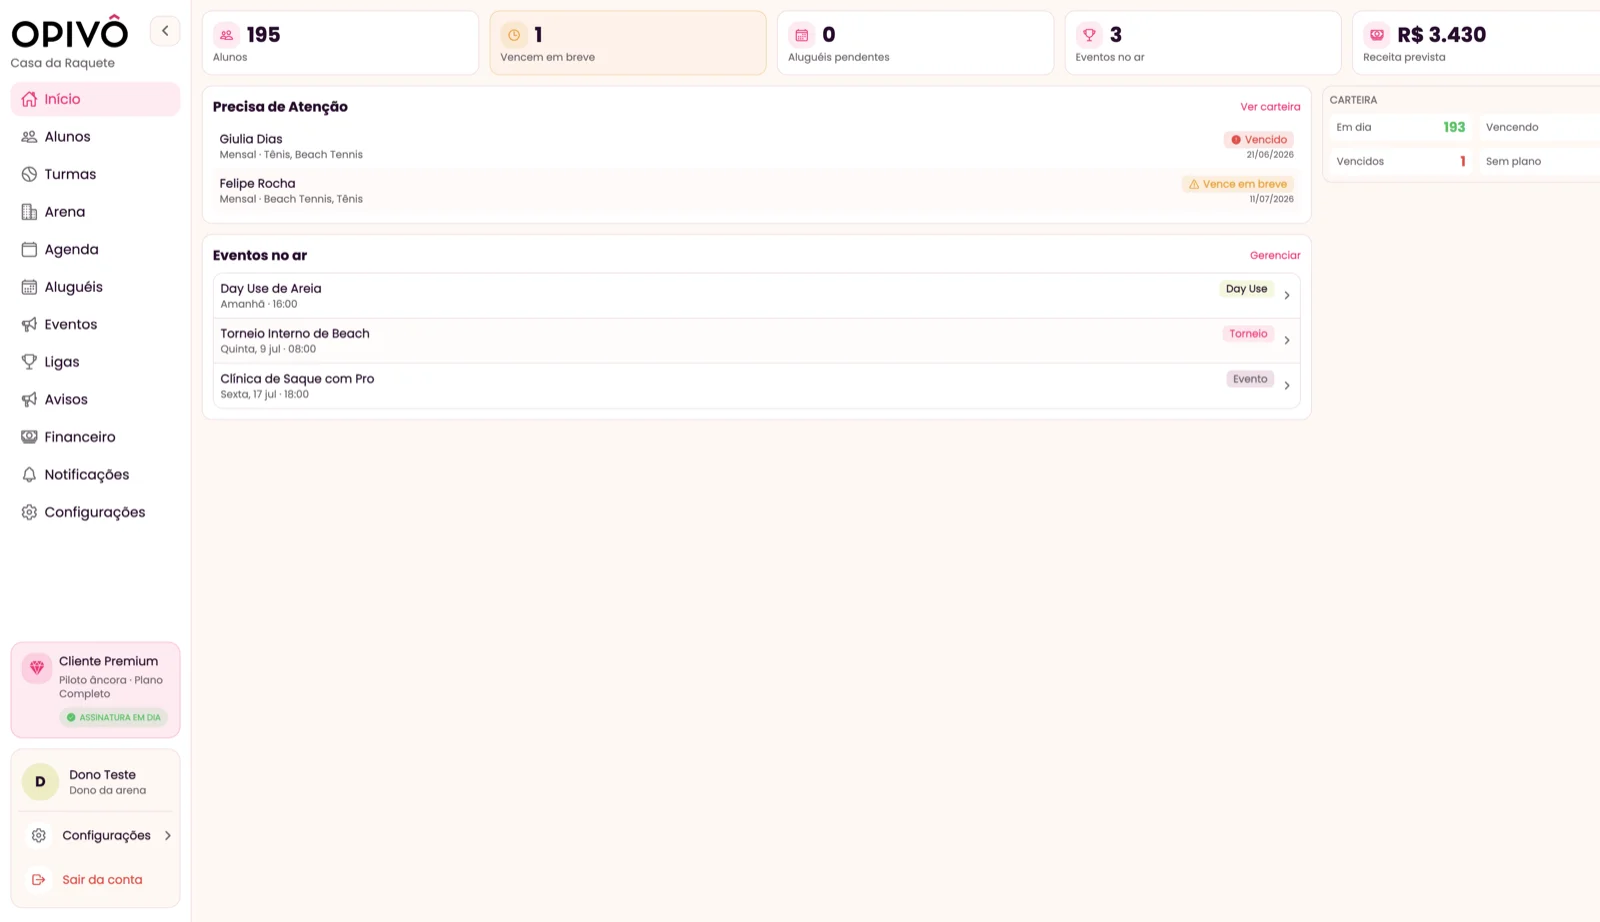Open the Turmas section icon in the sidebar
This screenshot has height=922, width=1600.
[29, 174]
